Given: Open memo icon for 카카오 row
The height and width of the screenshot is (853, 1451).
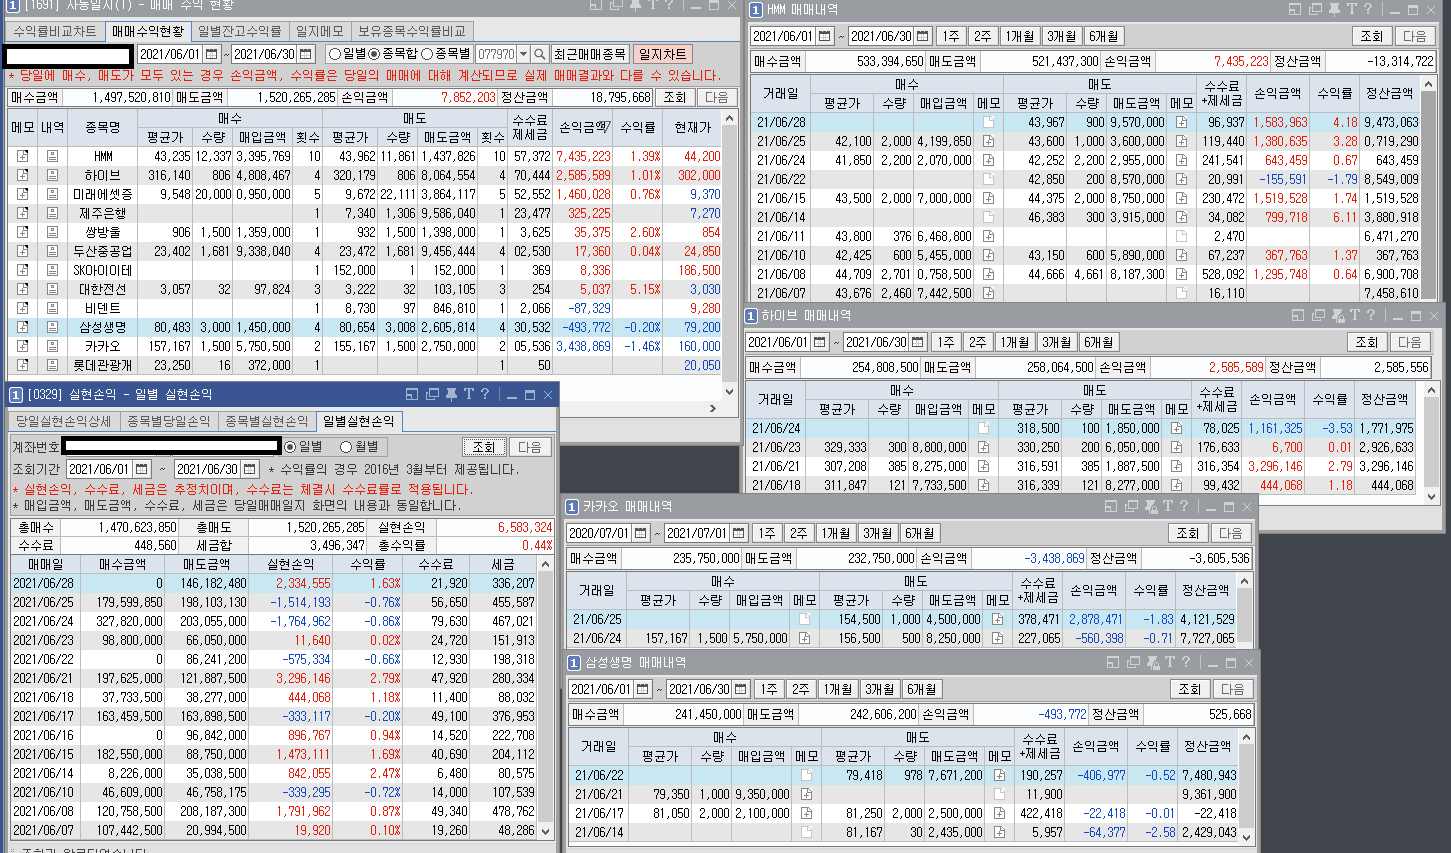Looking at the screenshot, I should [x=22, y=346].
